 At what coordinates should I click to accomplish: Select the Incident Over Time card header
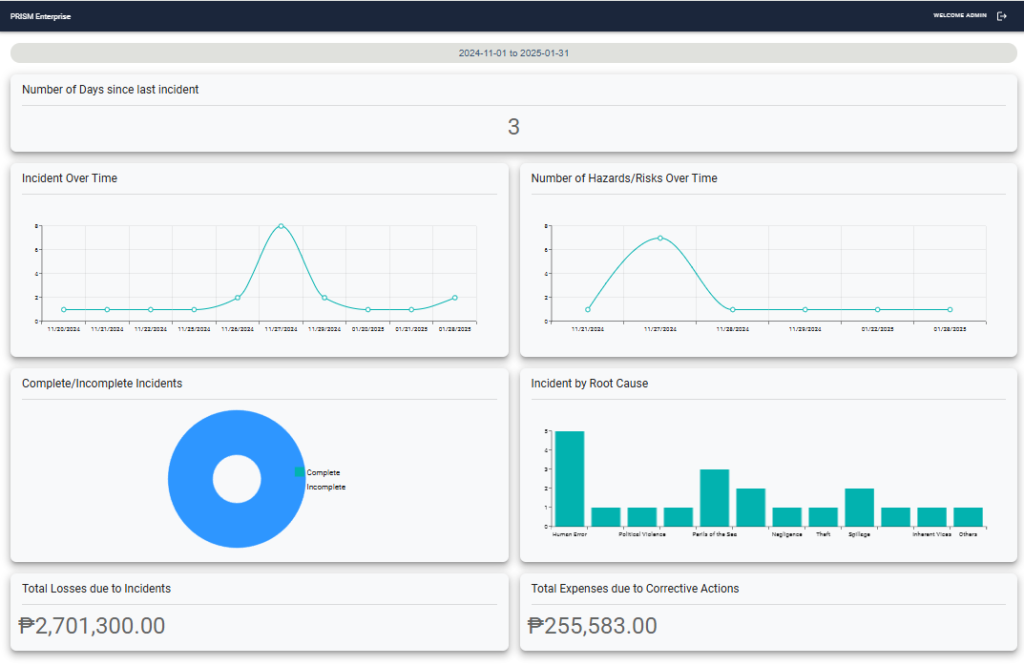70,178
